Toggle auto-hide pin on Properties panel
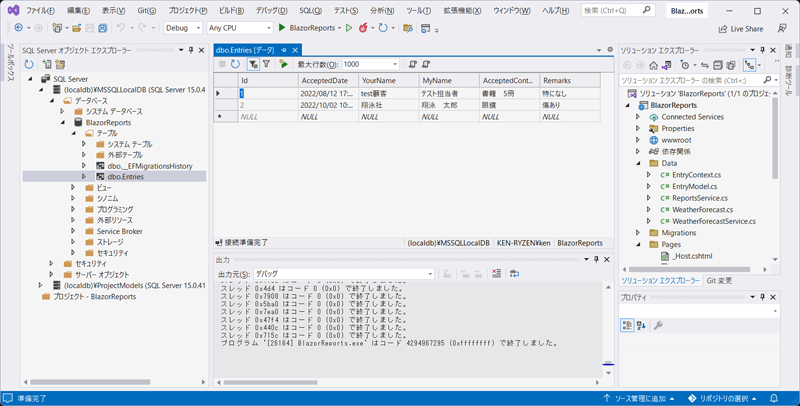Viewport: 800px width, 406px height. pyautogui.click(x=762, y=297)
